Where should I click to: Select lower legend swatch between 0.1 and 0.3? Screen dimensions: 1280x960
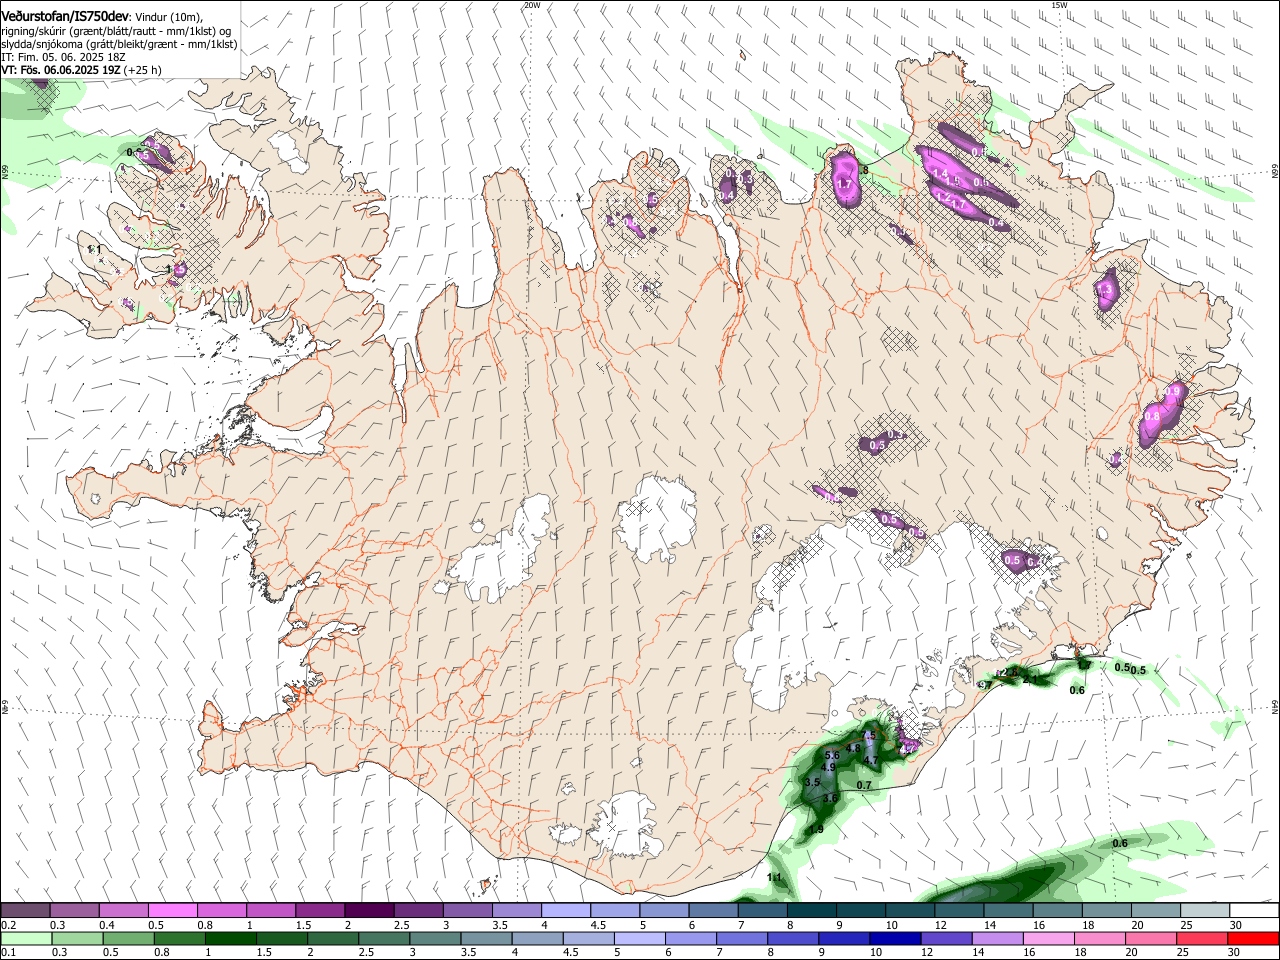pyautogui.click(x=26, y=938)
